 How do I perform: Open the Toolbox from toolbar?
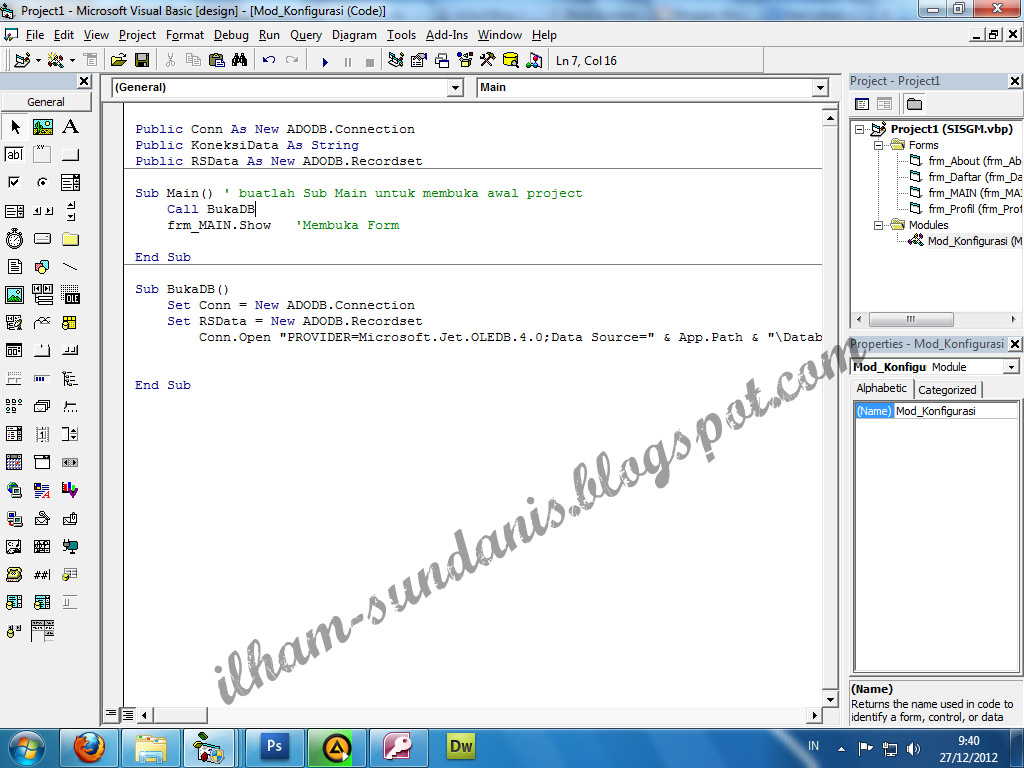(488, 61)
